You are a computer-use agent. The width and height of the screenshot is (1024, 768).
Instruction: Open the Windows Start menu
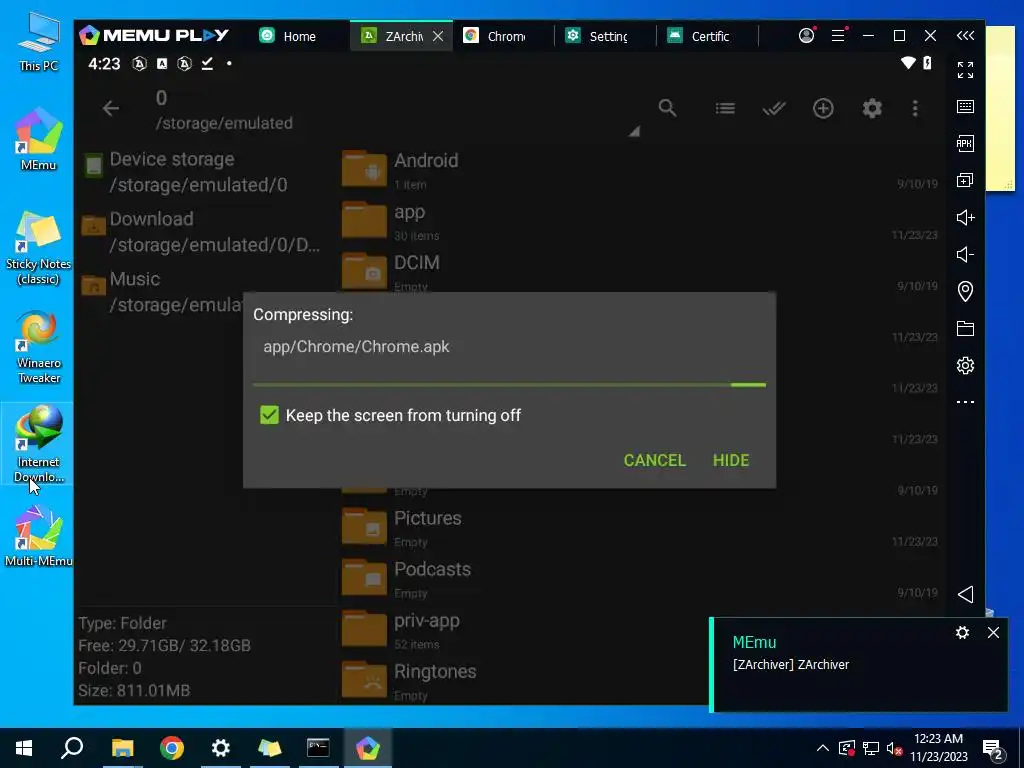24,748
